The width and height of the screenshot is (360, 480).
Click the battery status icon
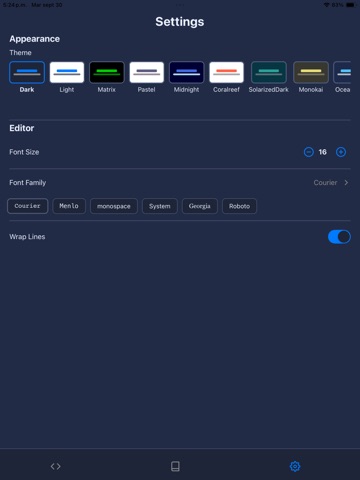pyautogui.click(x=350, y=5)
